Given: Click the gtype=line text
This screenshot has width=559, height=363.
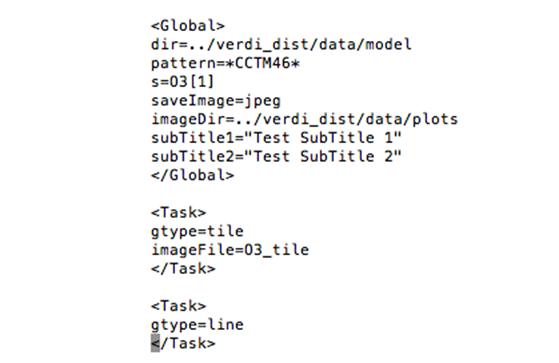Looking at the screenshot, I should (198, 325).
